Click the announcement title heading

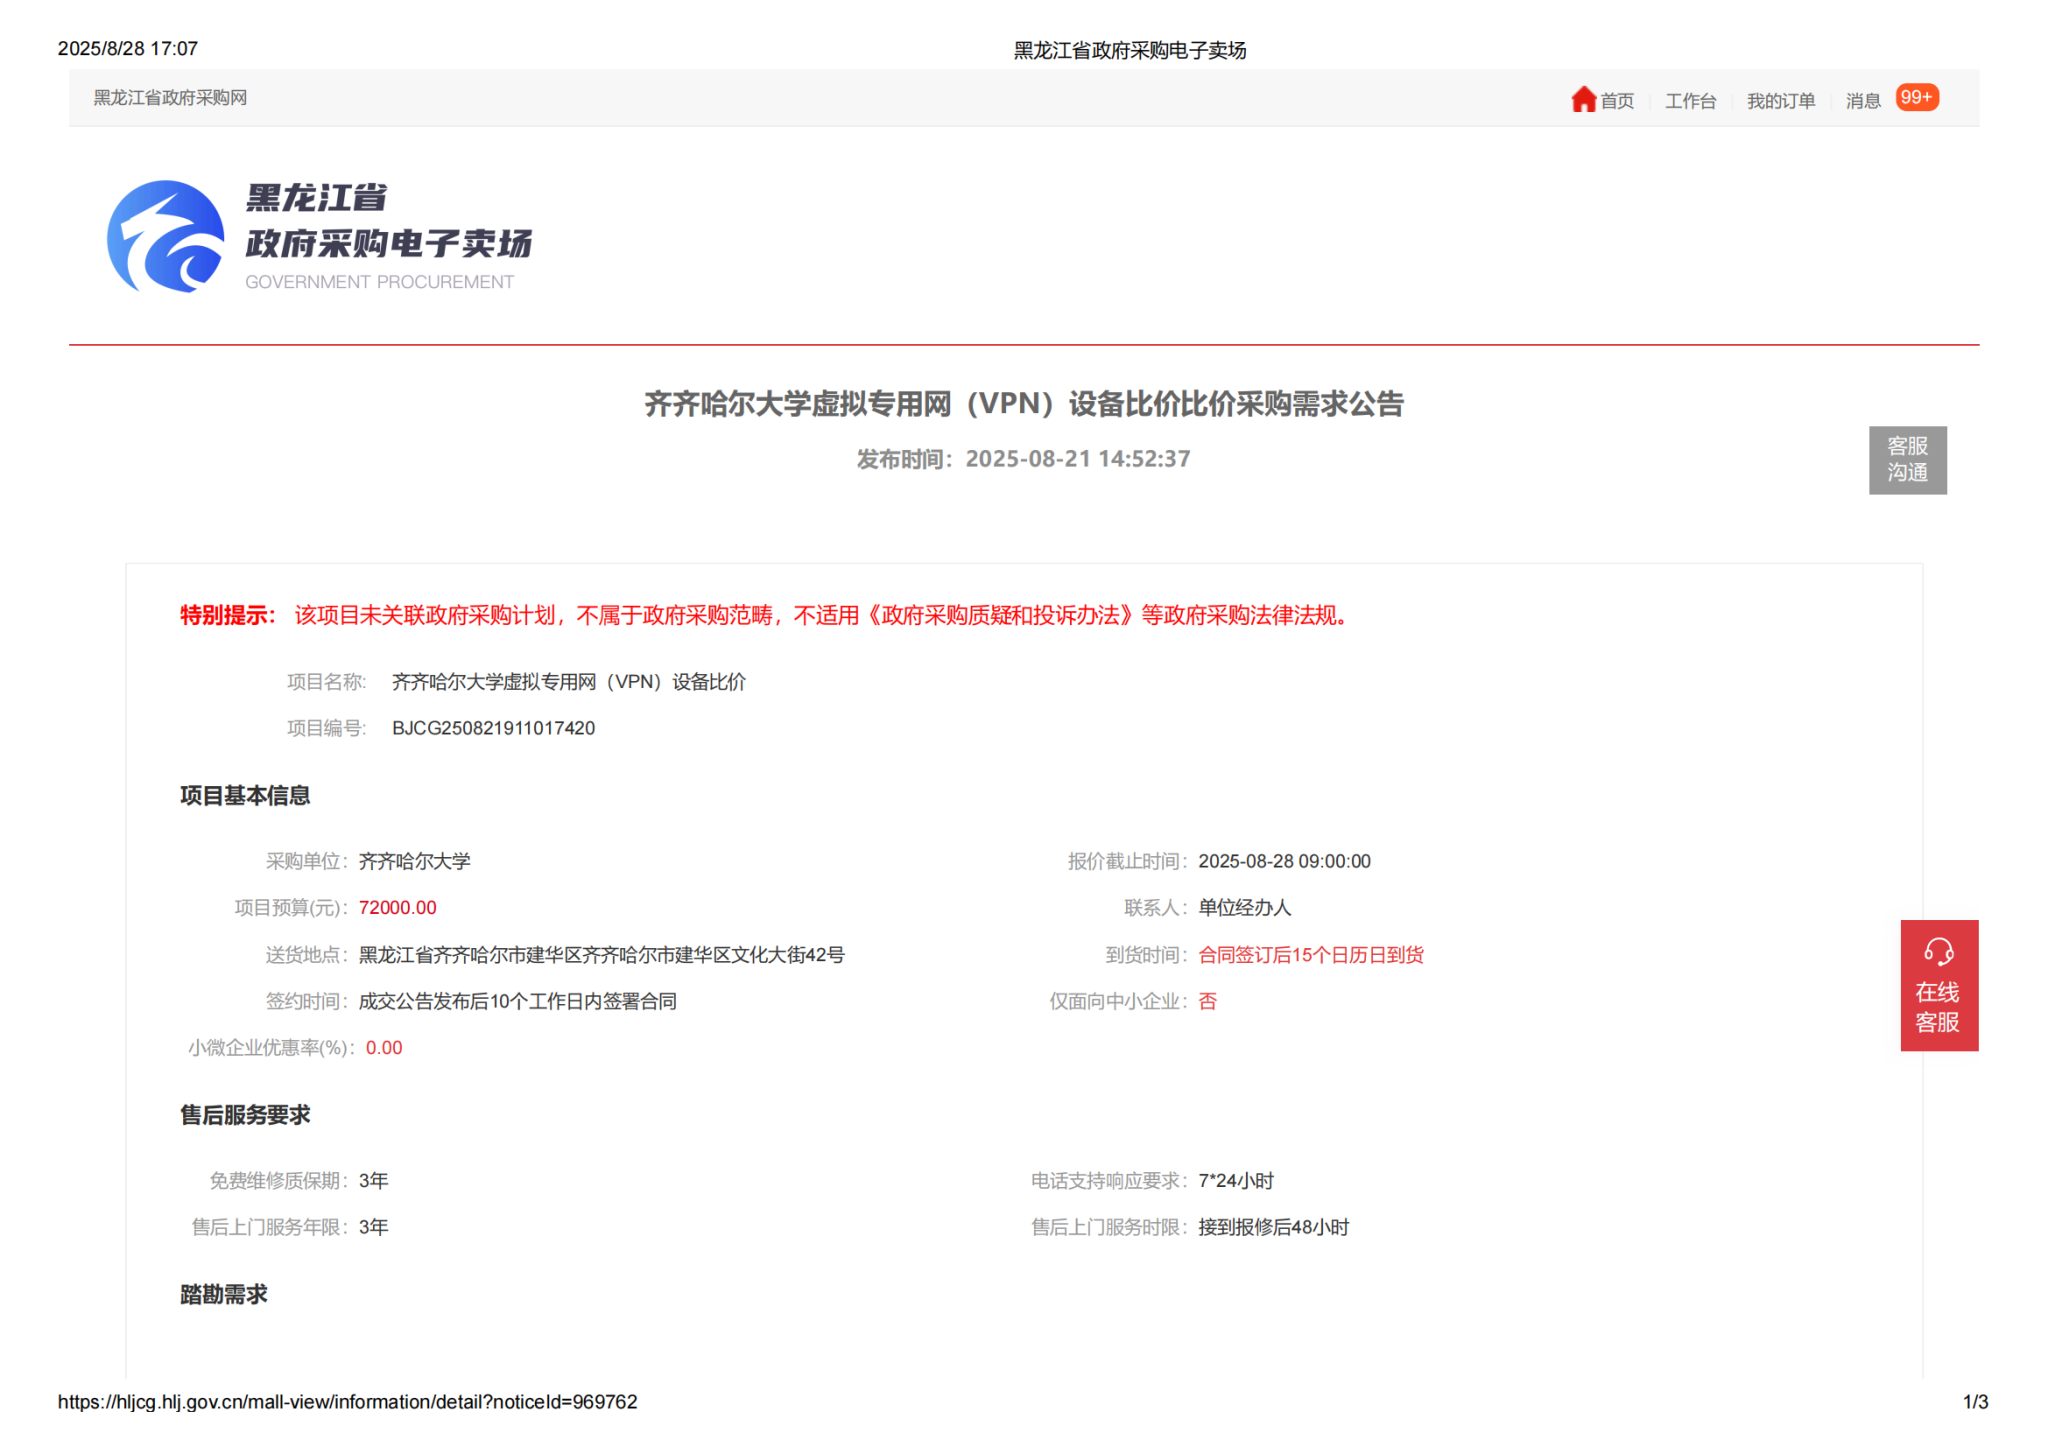tap(1023, 404)
